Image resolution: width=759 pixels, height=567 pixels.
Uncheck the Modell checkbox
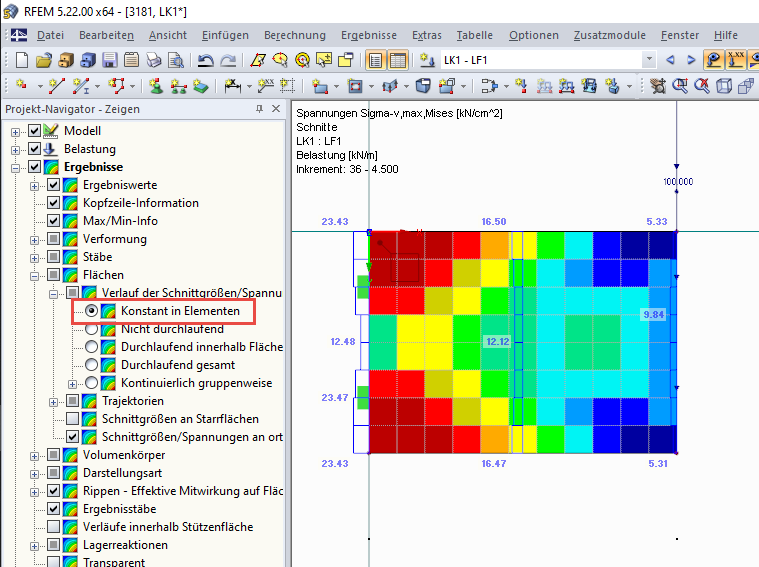coord(34,131)
